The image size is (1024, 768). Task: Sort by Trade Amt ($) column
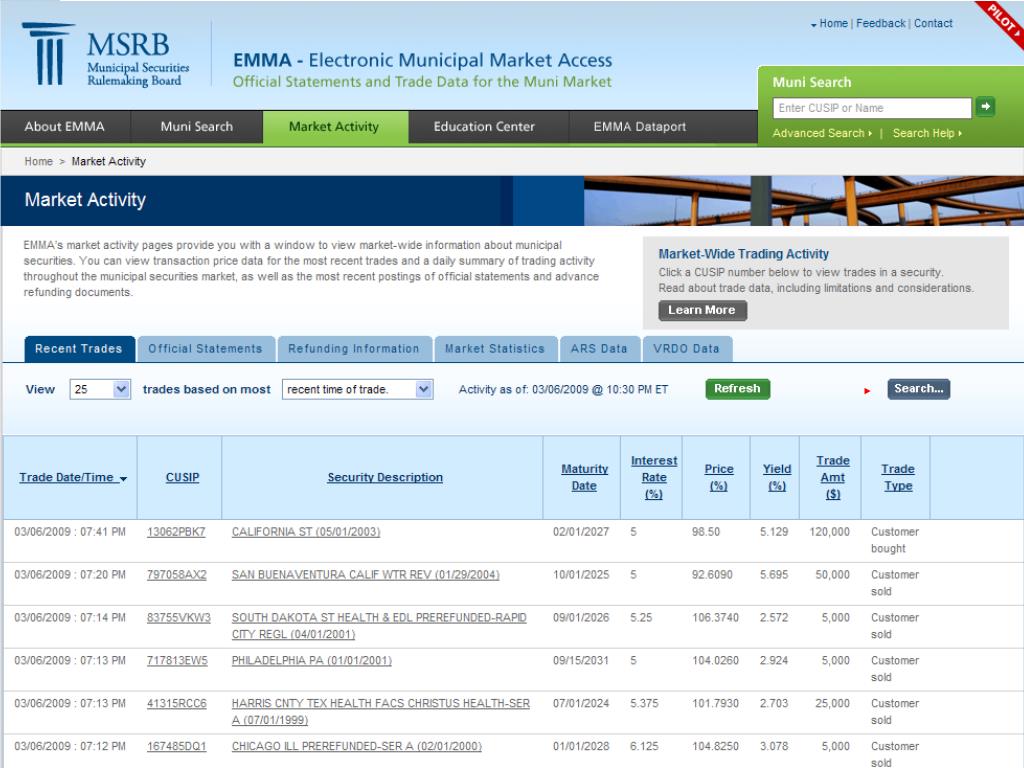tap(833, 477)
